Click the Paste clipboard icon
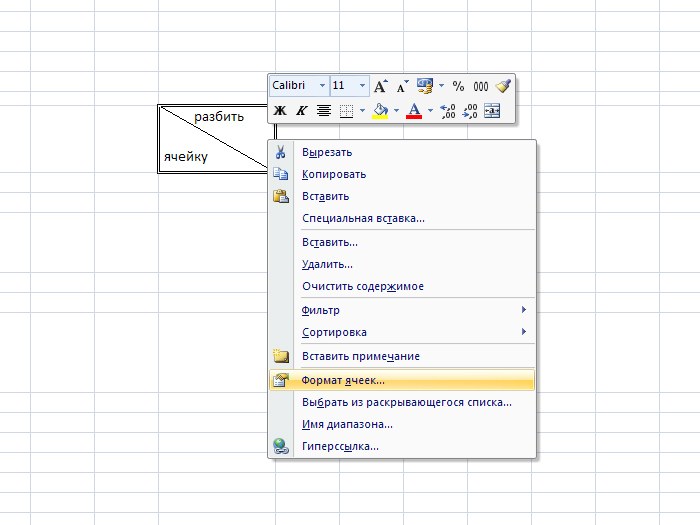This screenshot has width=700, height=525. (x=281, y=196)
